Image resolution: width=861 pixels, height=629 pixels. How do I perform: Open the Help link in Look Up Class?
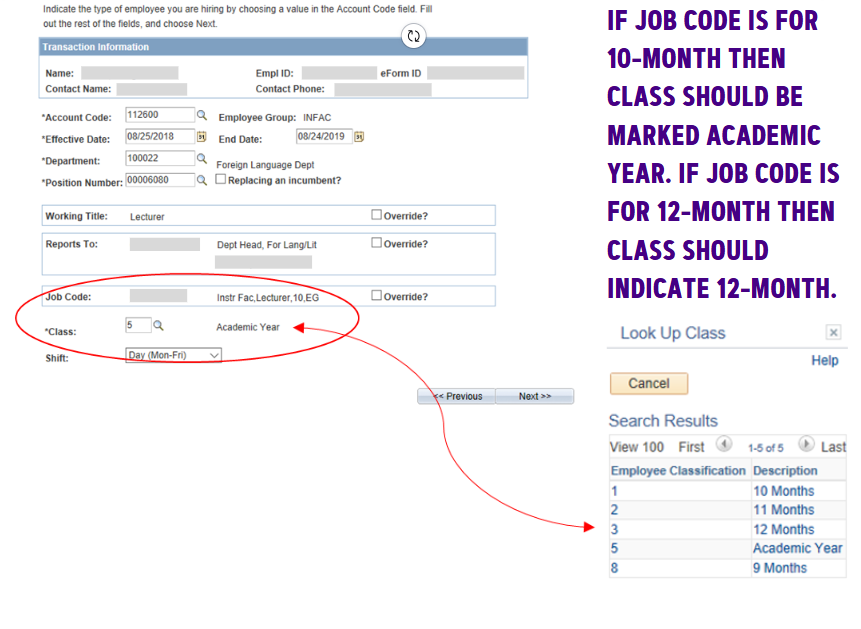tap(825, 360)
